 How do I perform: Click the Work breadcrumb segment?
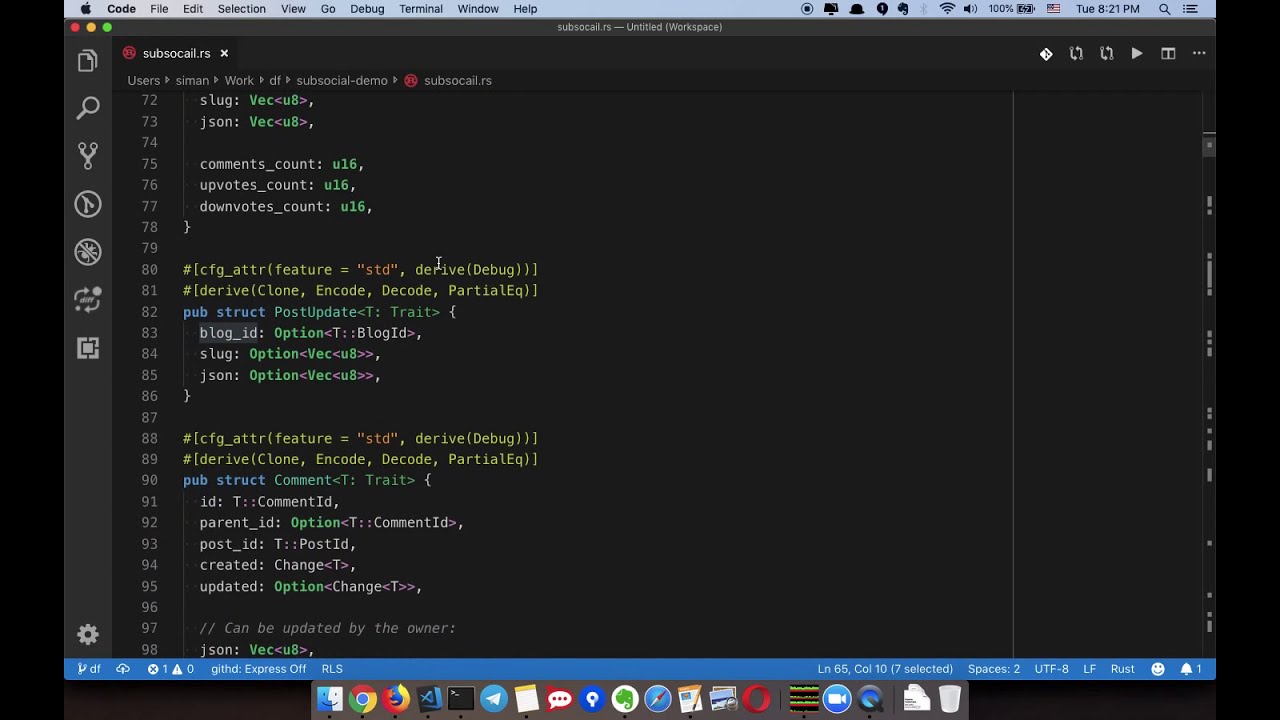(239, 80)
